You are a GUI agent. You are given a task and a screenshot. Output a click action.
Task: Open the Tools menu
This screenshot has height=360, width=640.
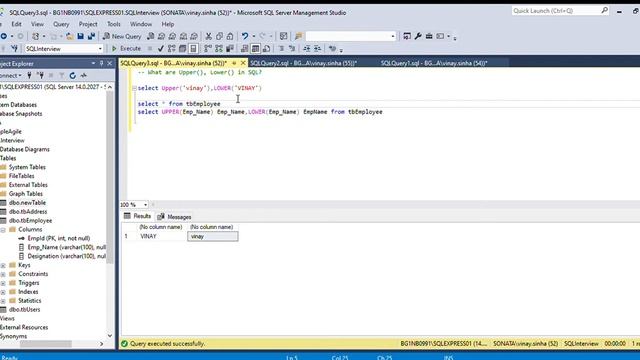[113, 24]
